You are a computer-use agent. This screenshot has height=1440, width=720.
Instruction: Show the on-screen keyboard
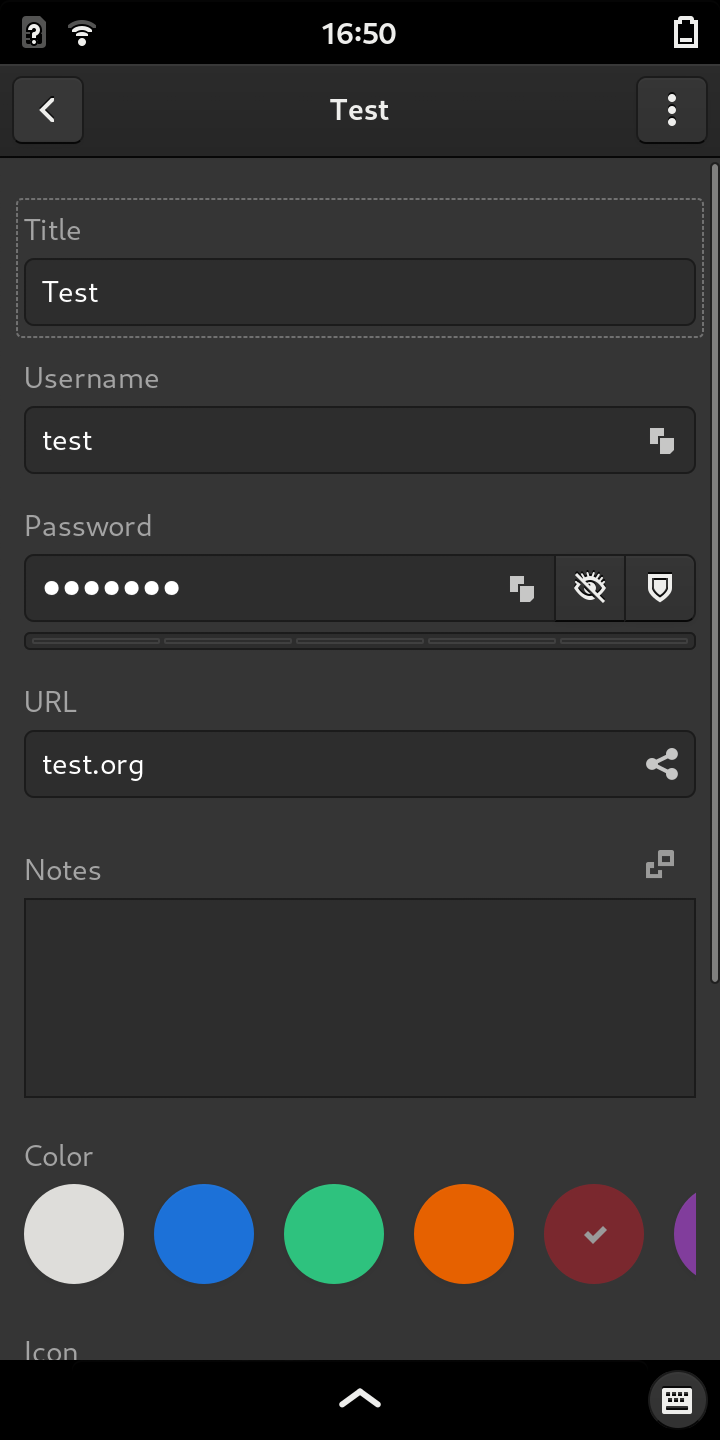point(677,1400)
